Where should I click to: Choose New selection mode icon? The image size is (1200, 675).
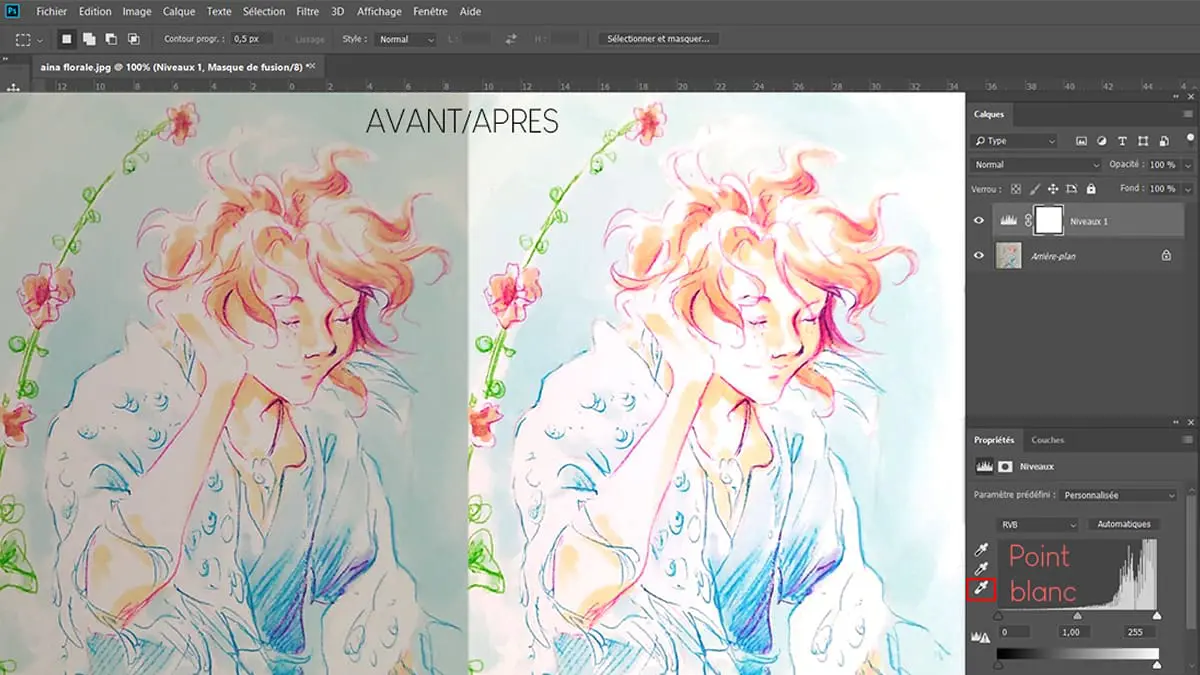pyautogui.click(x=68, y=39)
